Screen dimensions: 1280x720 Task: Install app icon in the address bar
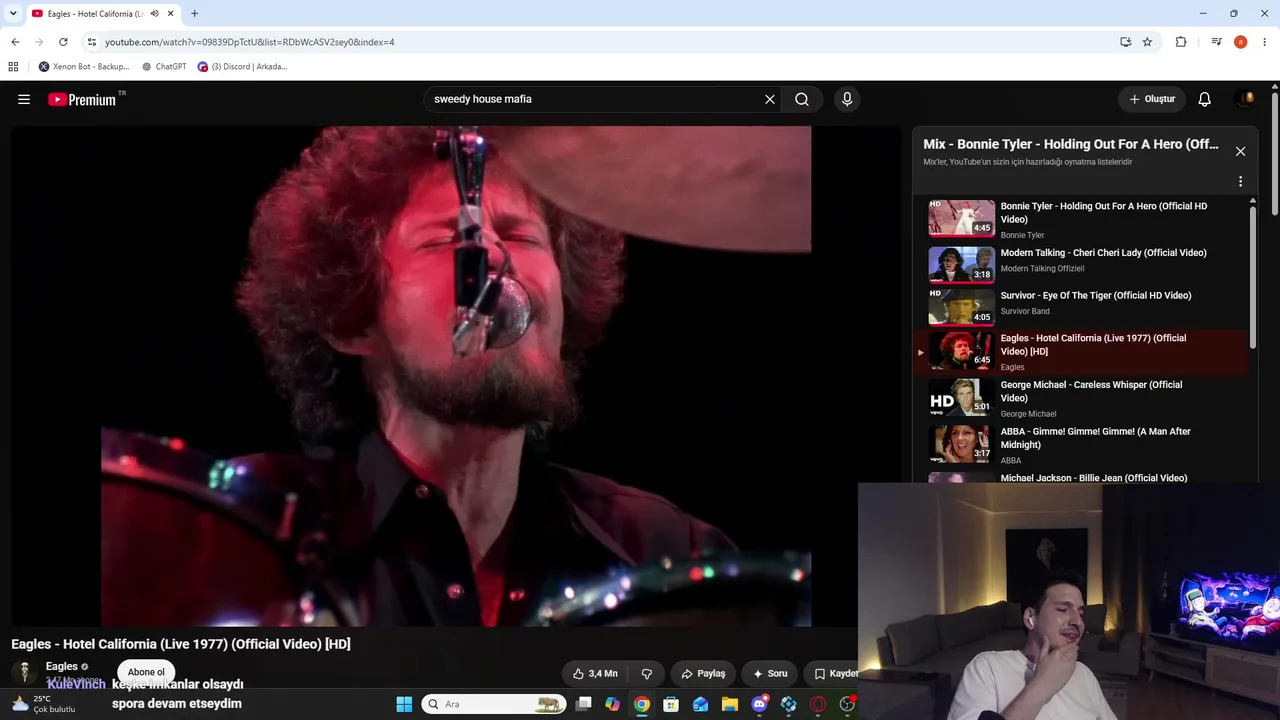click(x=1125, y=42)
